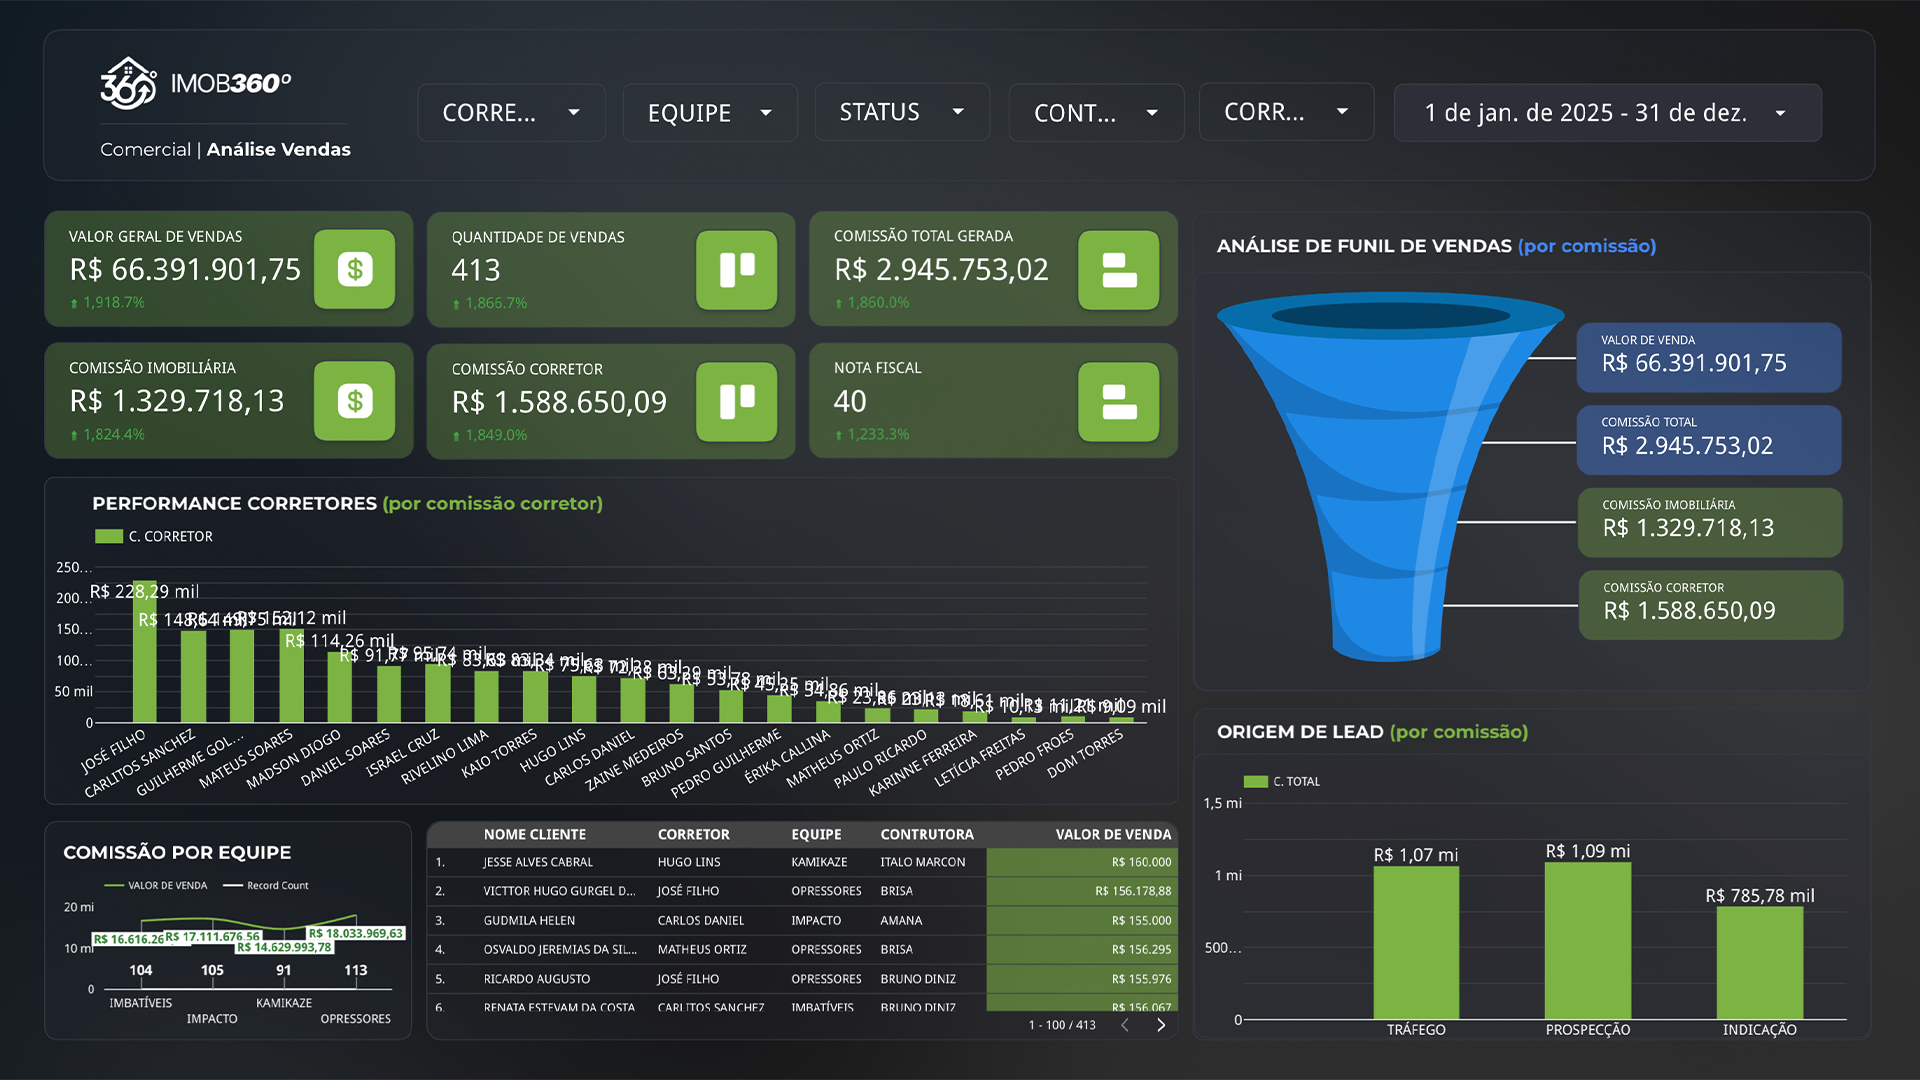Click dollar icon on Valor Geral de Vendas card
Screen dimensions: 1920x1080
click(x=354, y=269)
